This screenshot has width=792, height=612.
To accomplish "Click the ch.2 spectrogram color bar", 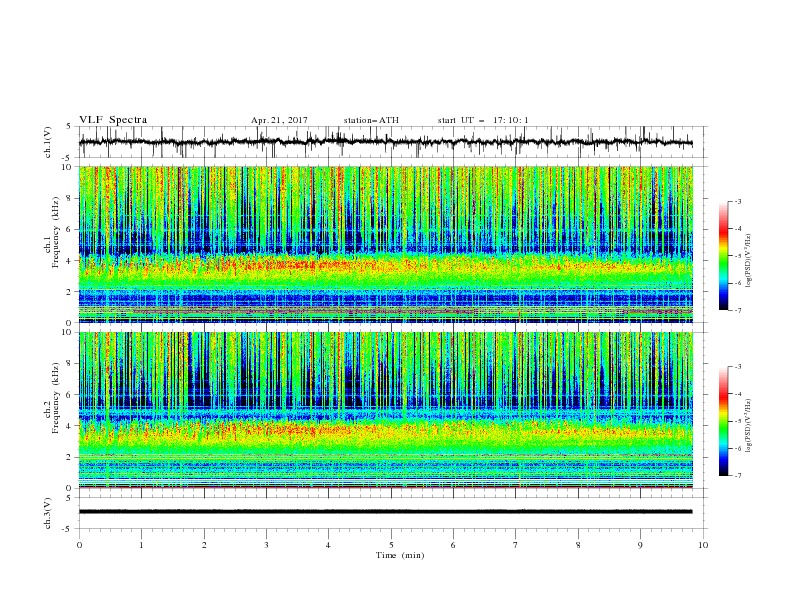I will [723, 421].
